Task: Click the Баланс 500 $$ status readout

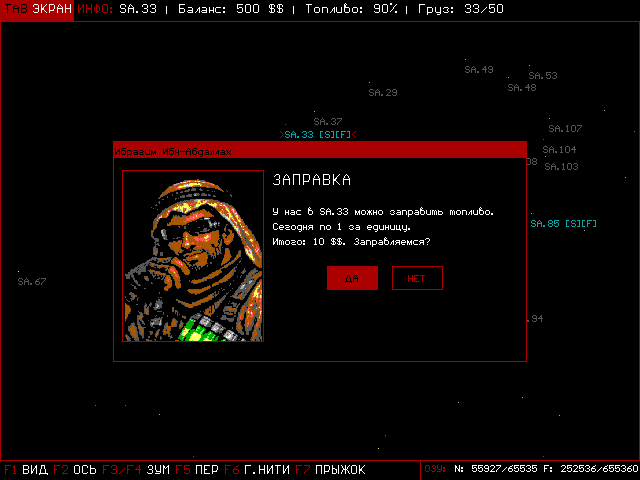Action: tap(231, 9)
